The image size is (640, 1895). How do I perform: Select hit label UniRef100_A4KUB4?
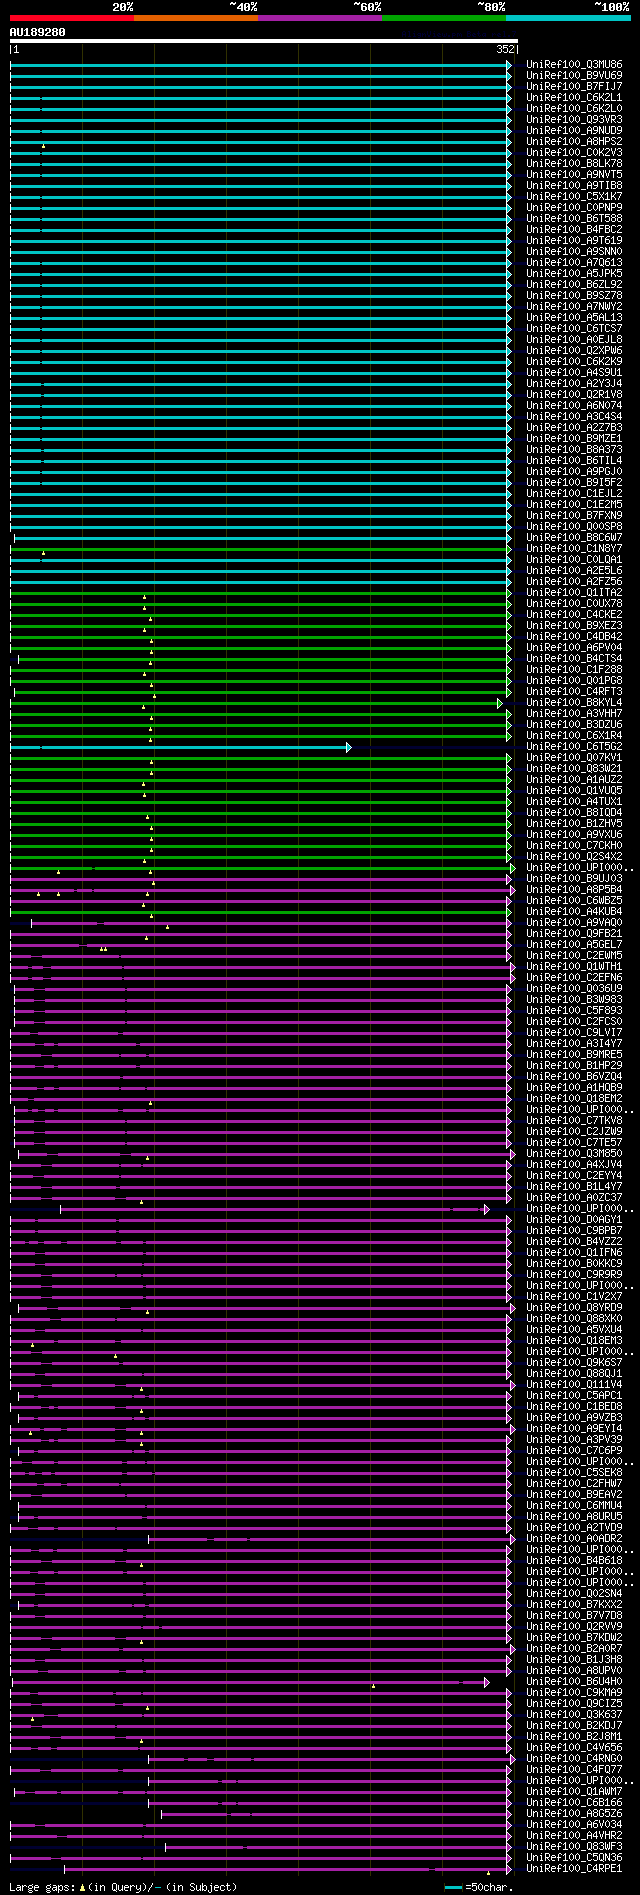click(x=574, y=911)
